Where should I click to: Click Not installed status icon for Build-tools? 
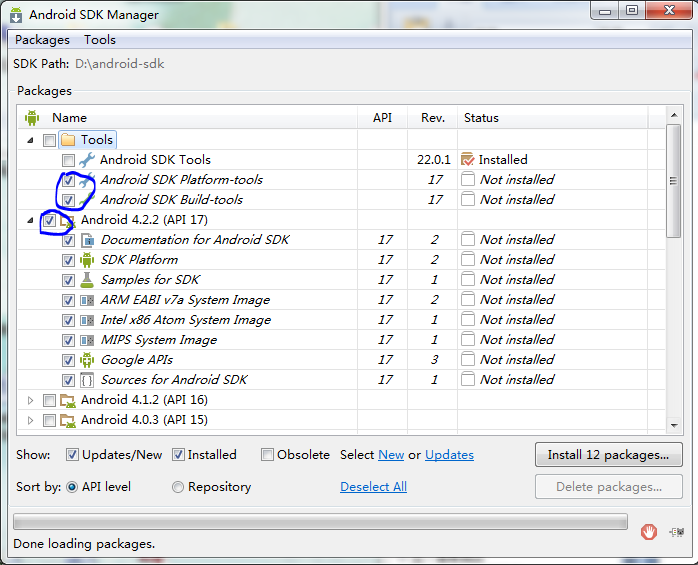pyautogui.click(x=468, y=199)
